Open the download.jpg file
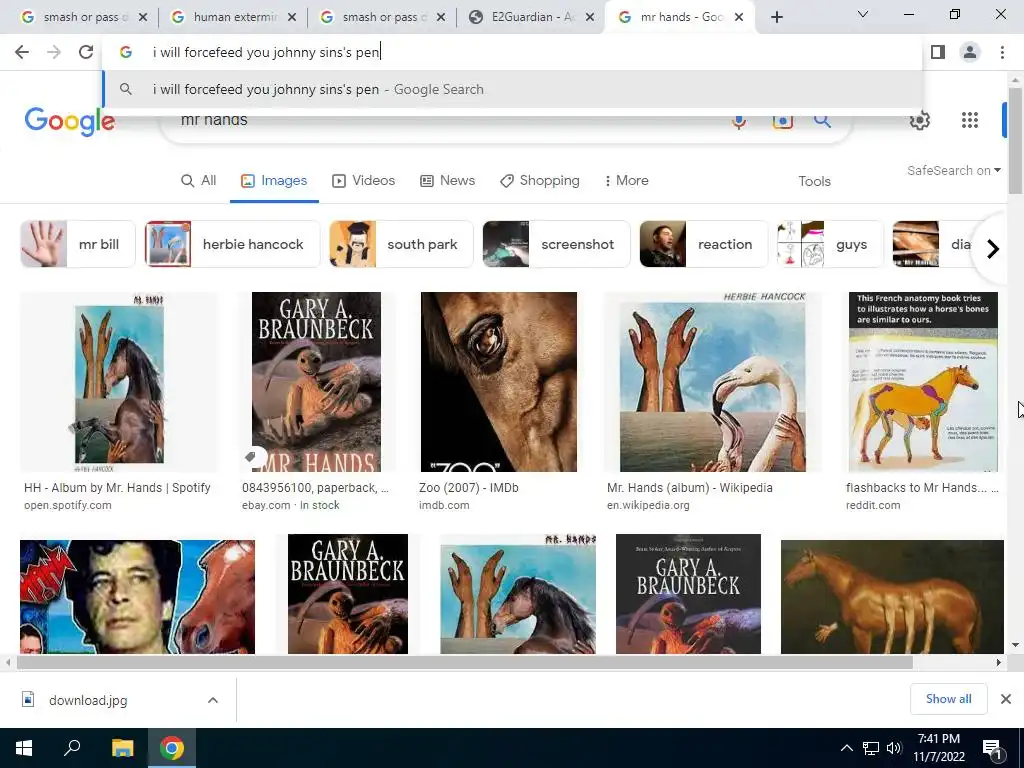 (x=88, y=700)
